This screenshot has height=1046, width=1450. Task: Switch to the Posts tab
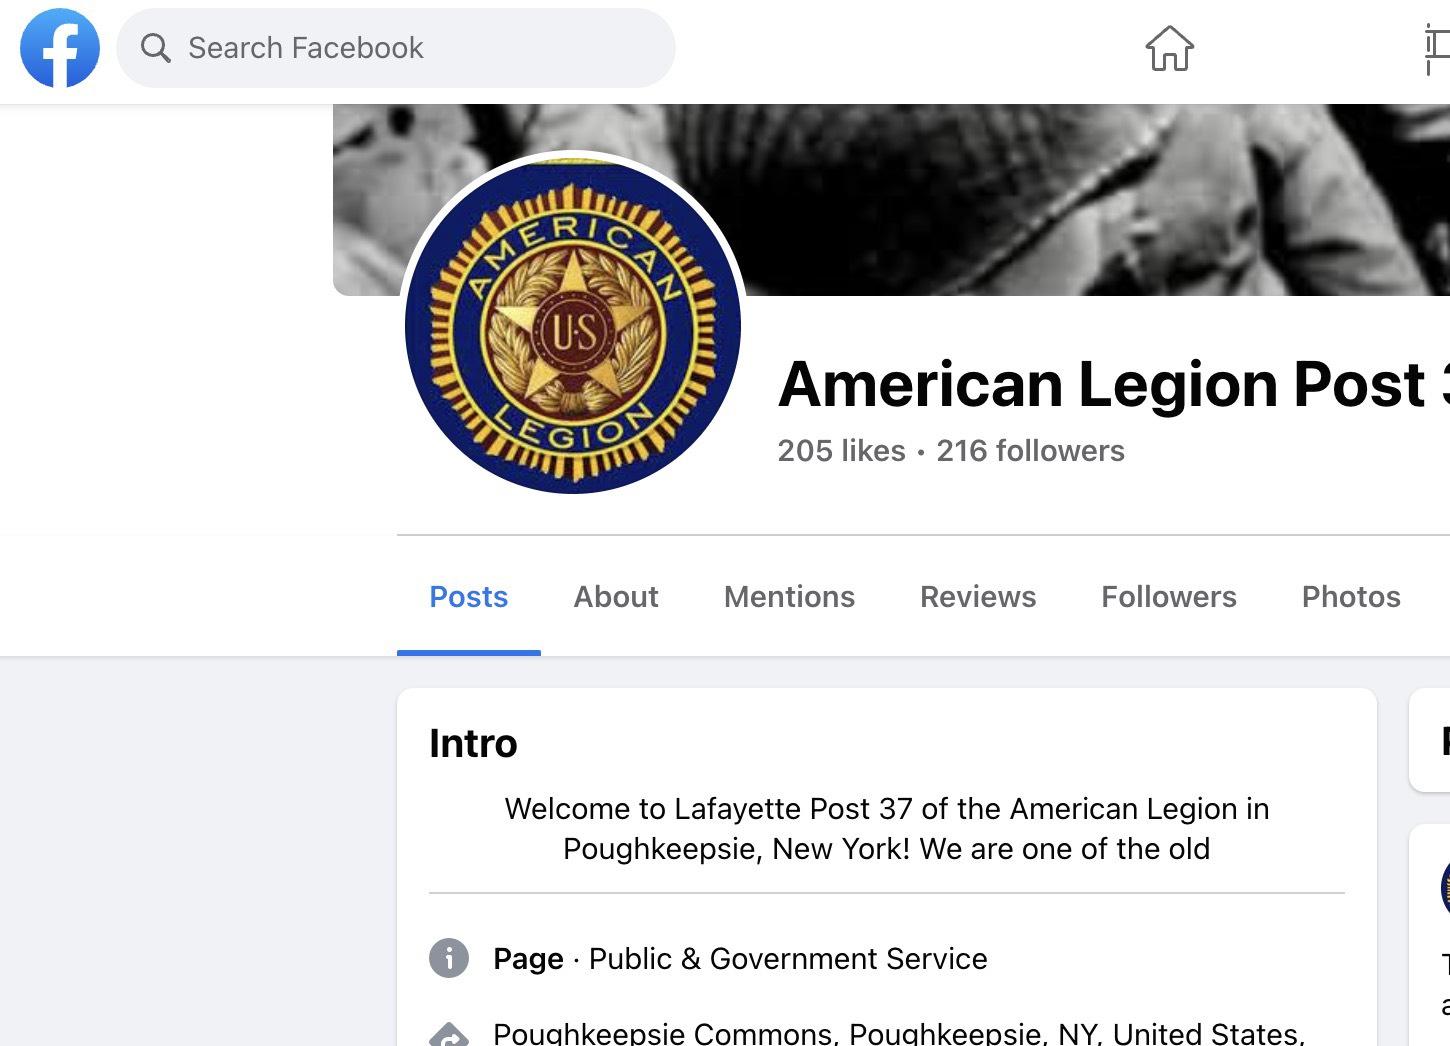pos(469,597)
